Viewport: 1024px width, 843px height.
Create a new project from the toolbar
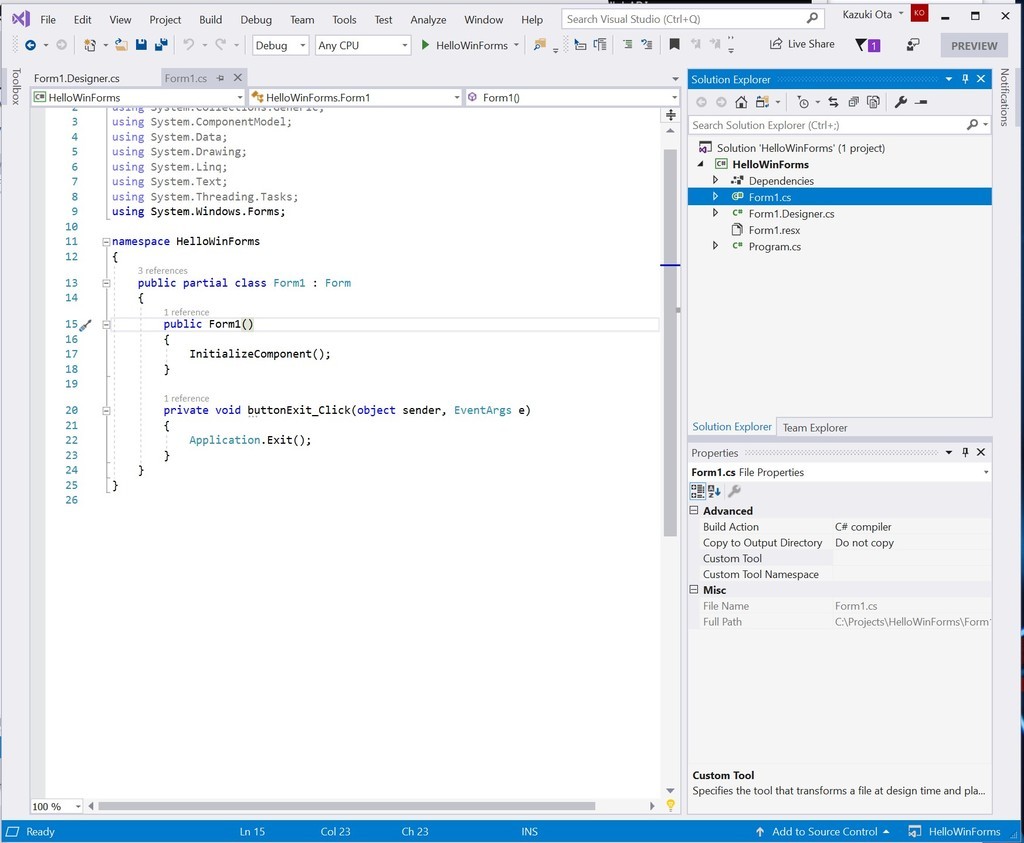[89, 45]
